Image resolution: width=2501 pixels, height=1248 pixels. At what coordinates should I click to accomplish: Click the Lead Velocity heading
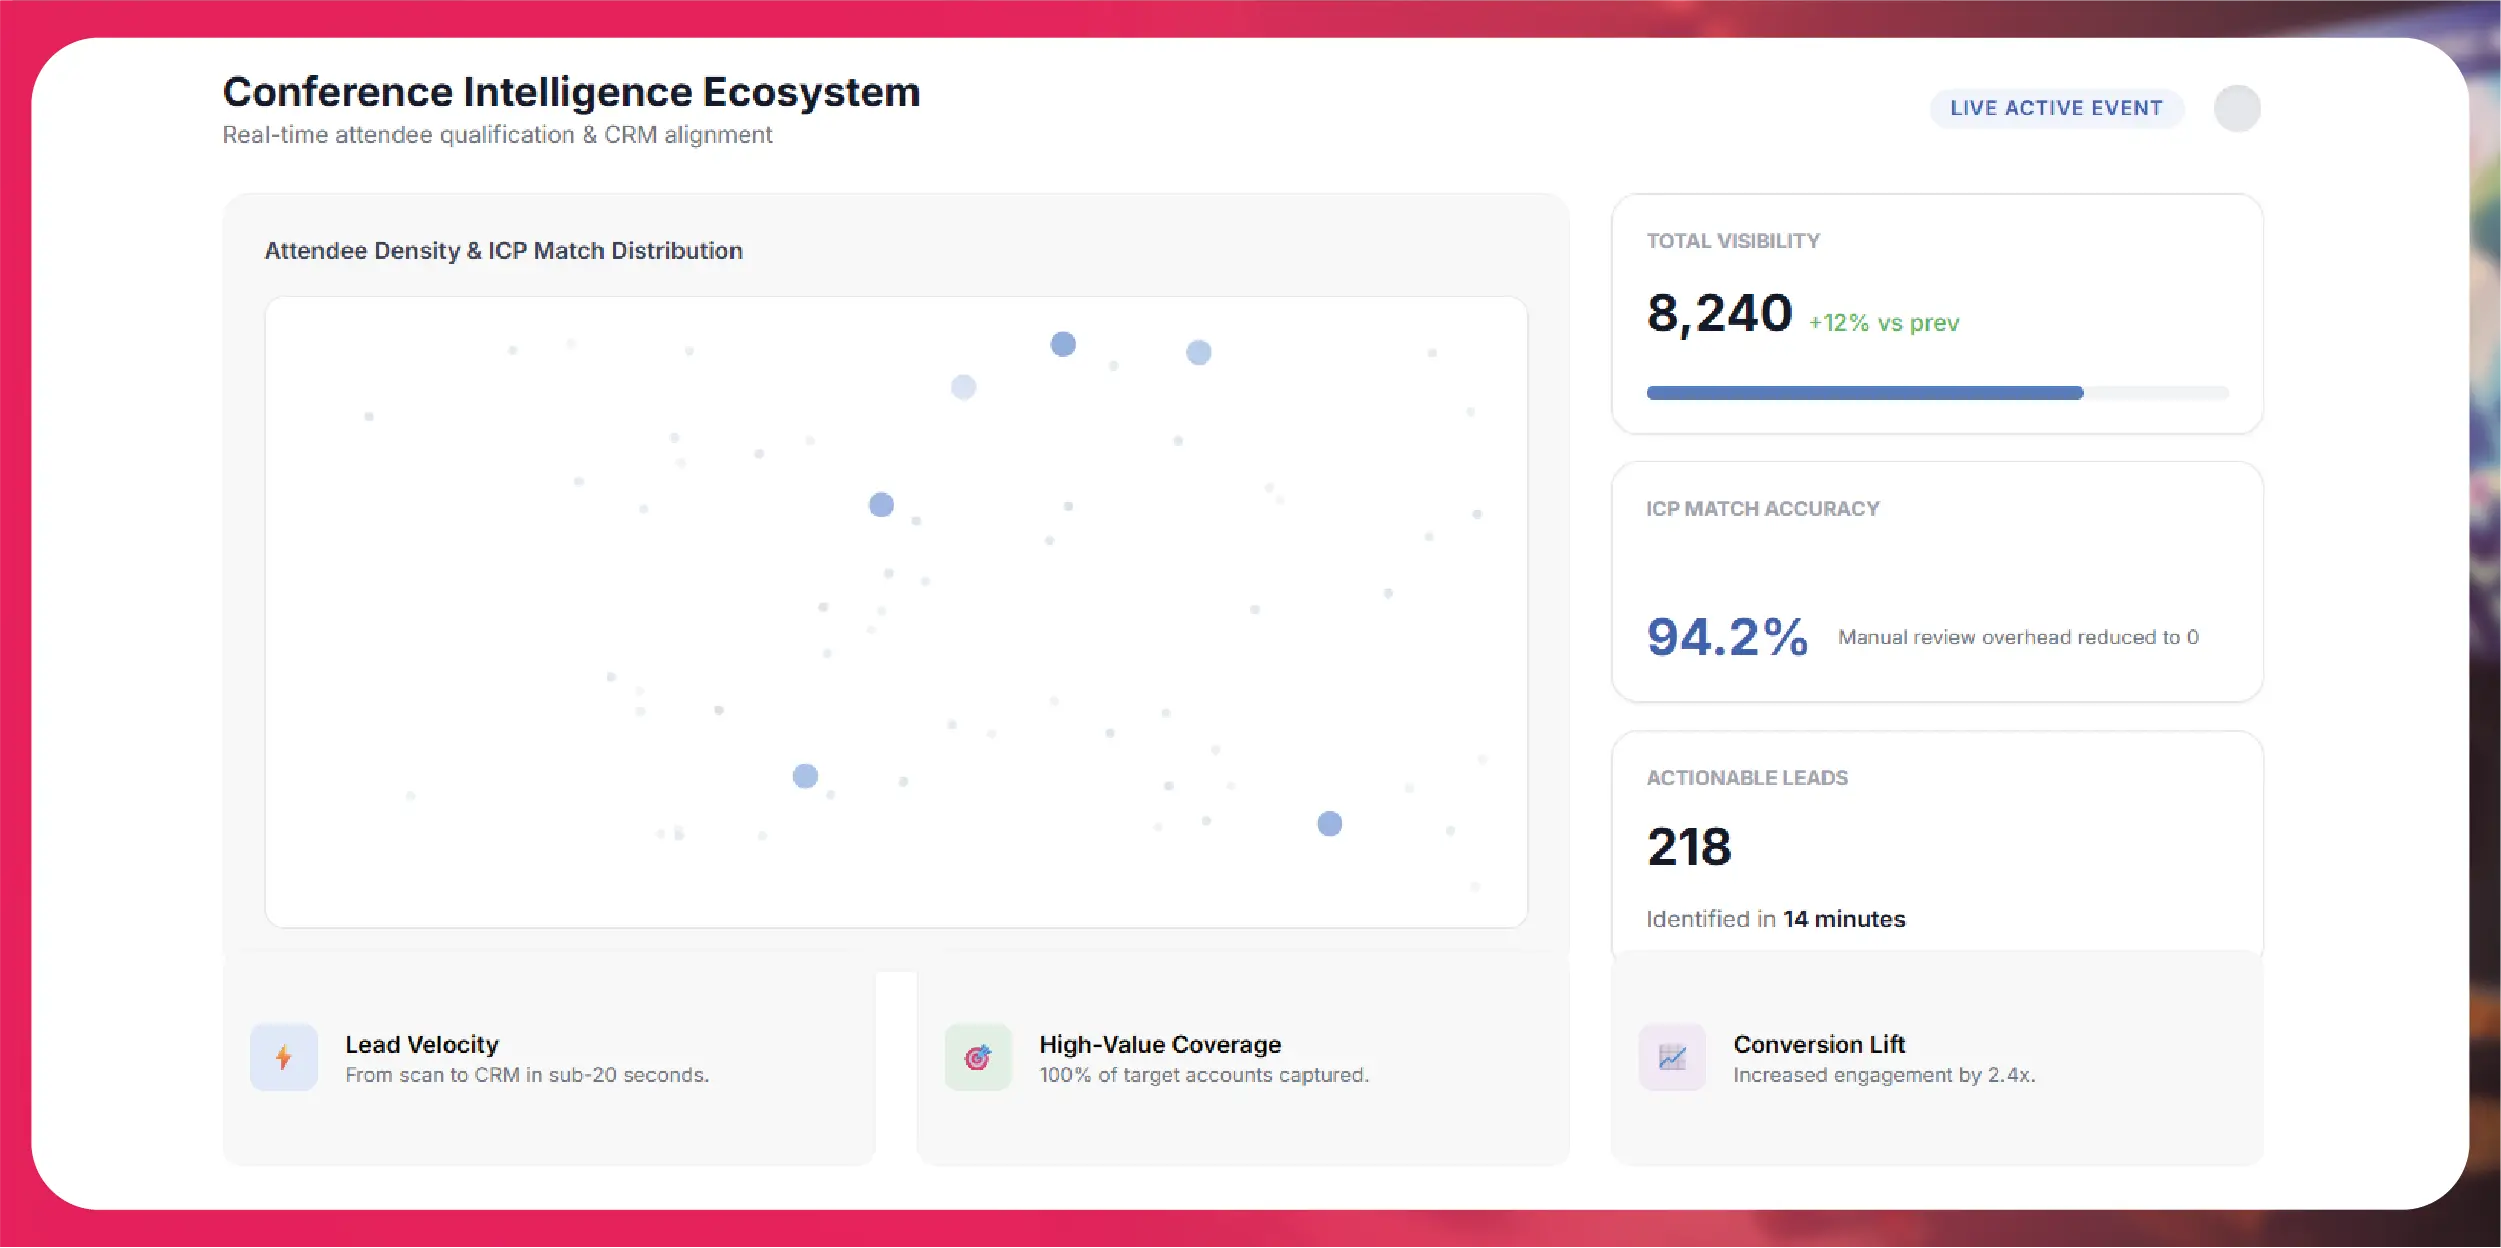422,1044
